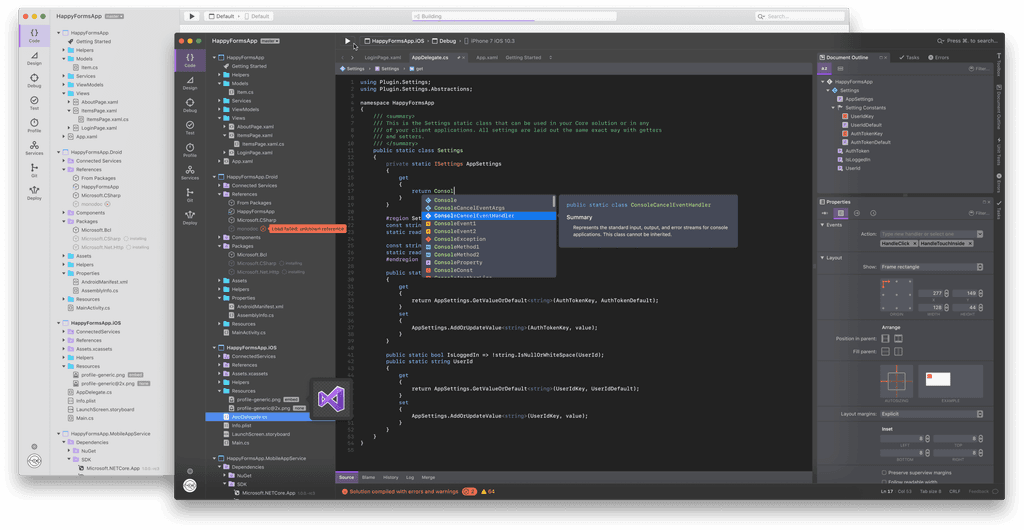The width and height of the screenshot is (1024, 530).
Task: Open the Toolbox pad on right edge
Action: point(999,63)
